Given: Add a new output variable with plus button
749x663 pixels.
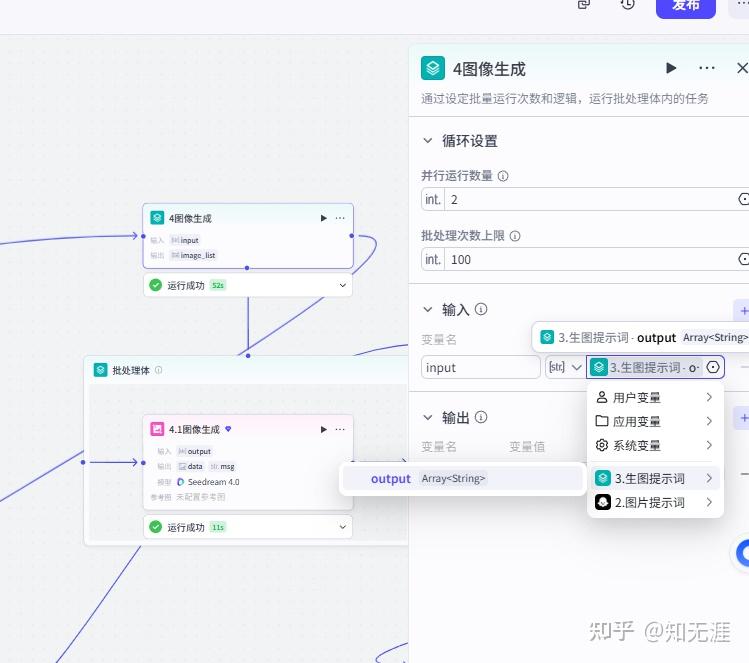Looking at the screenshot, I should click(743, 418).
